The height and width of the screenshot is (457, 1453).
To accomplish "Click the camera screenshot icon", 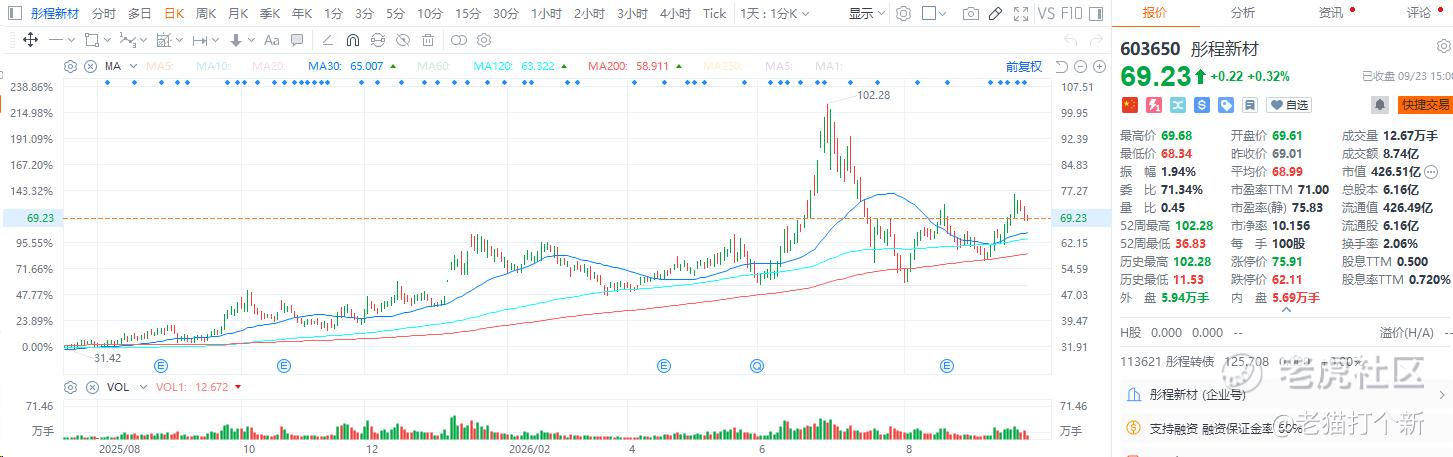I will click(x=970, y=13).
